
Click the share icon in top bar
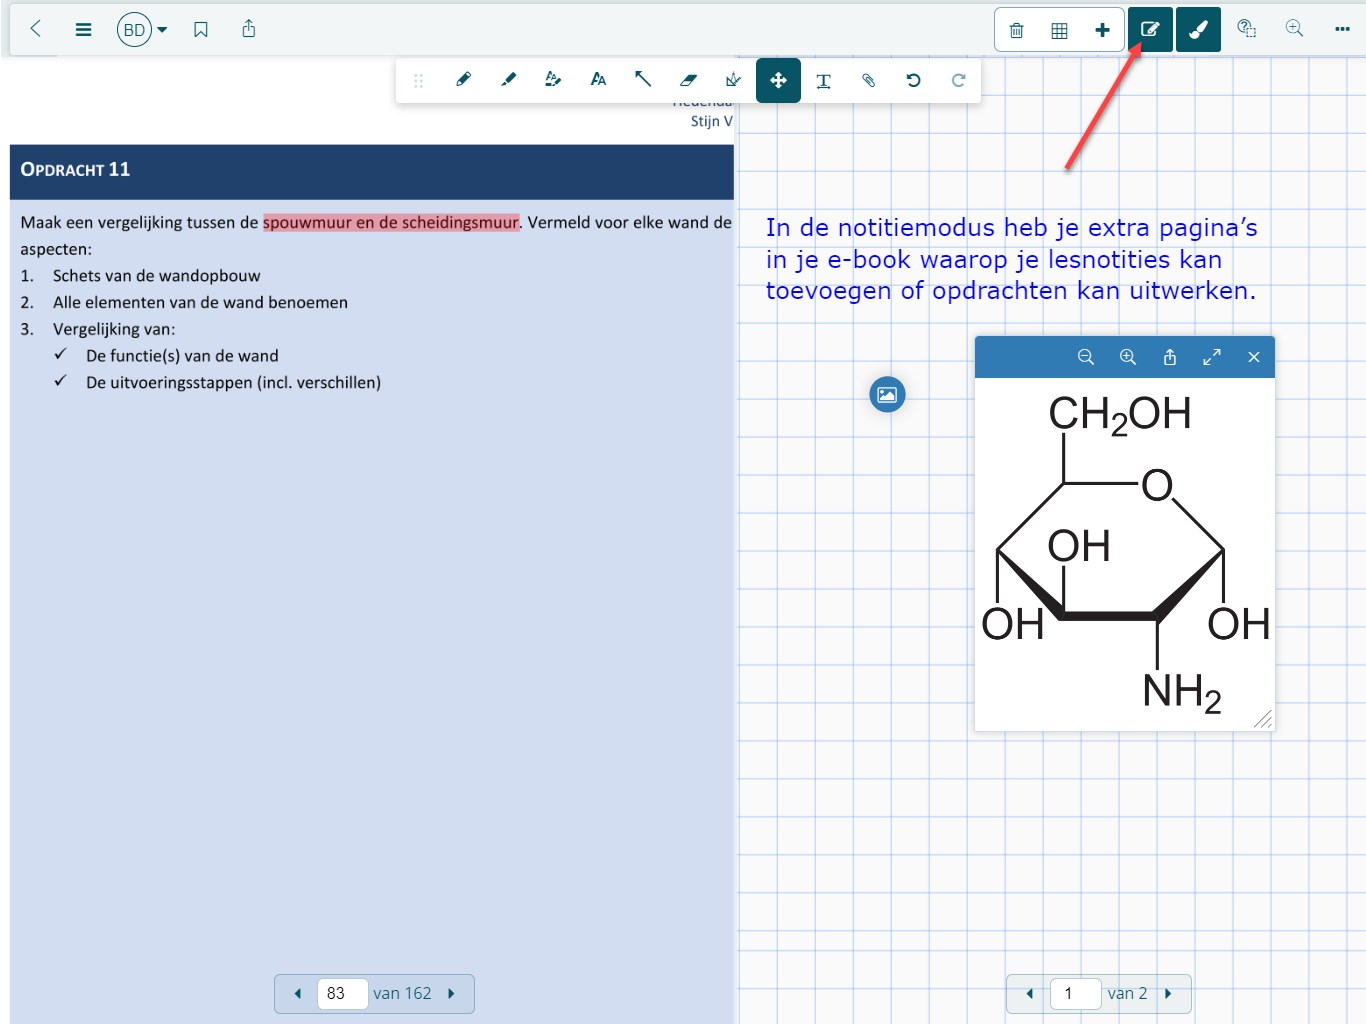pos(249,29)
